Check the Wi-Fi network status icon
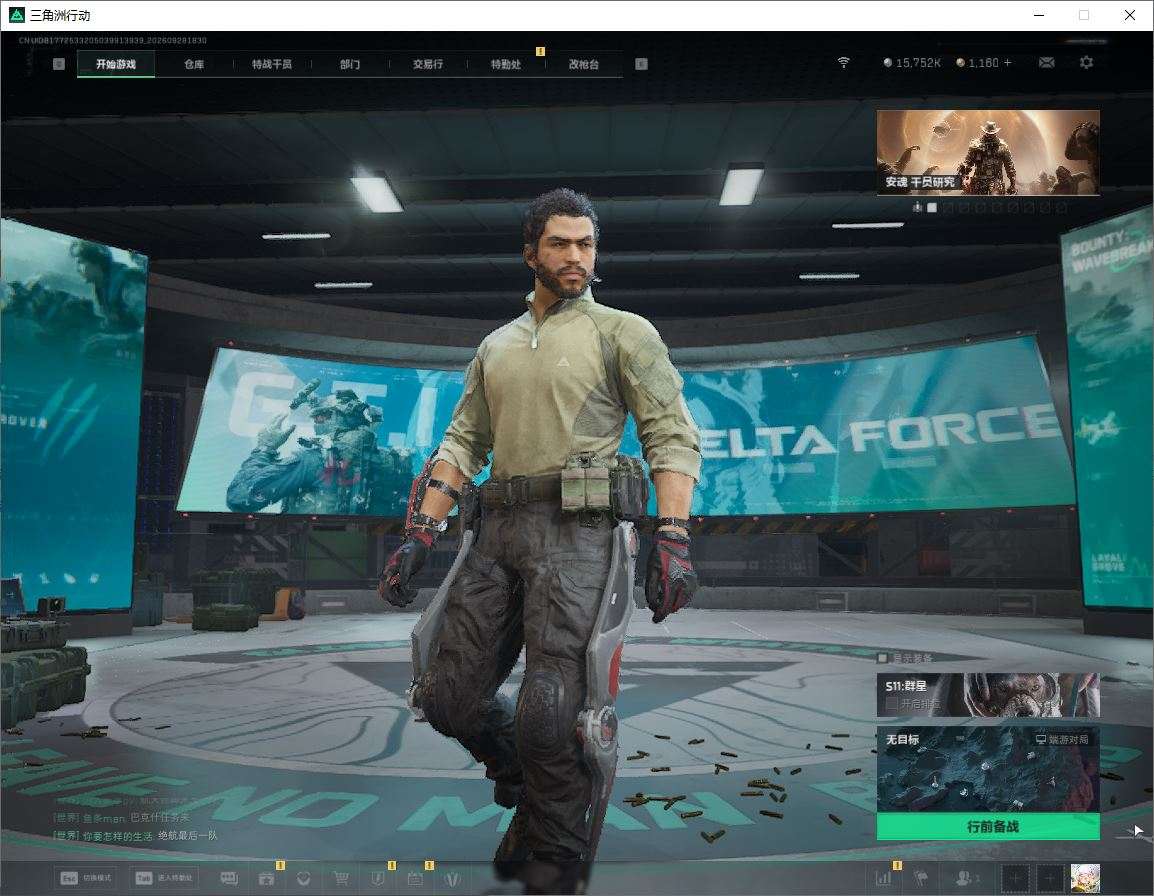 (843, 63)
